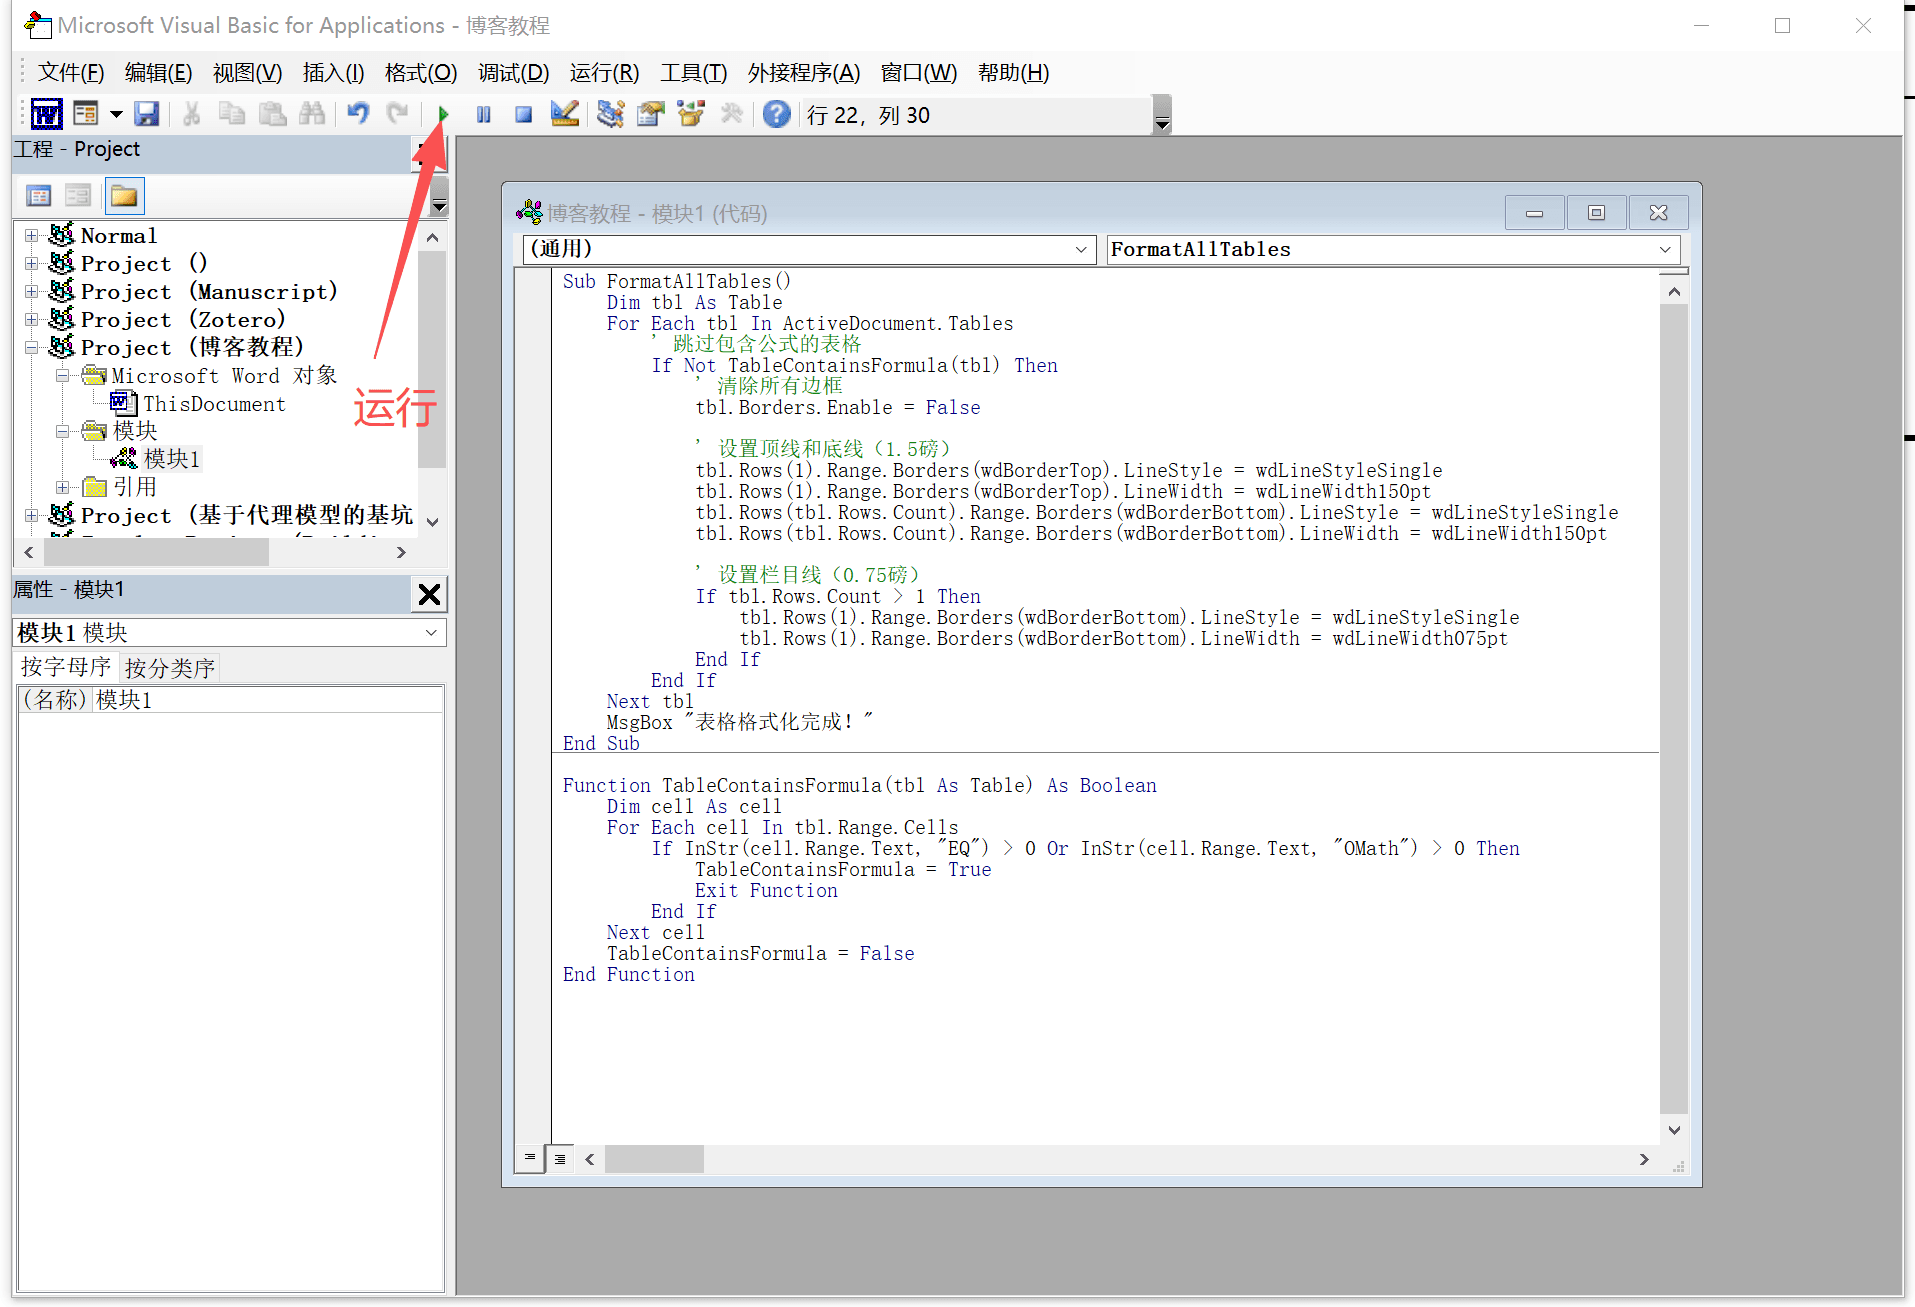Open the 调试(D) menu
Viewport: 1915px width, 1307px height.
coord(513,73)
